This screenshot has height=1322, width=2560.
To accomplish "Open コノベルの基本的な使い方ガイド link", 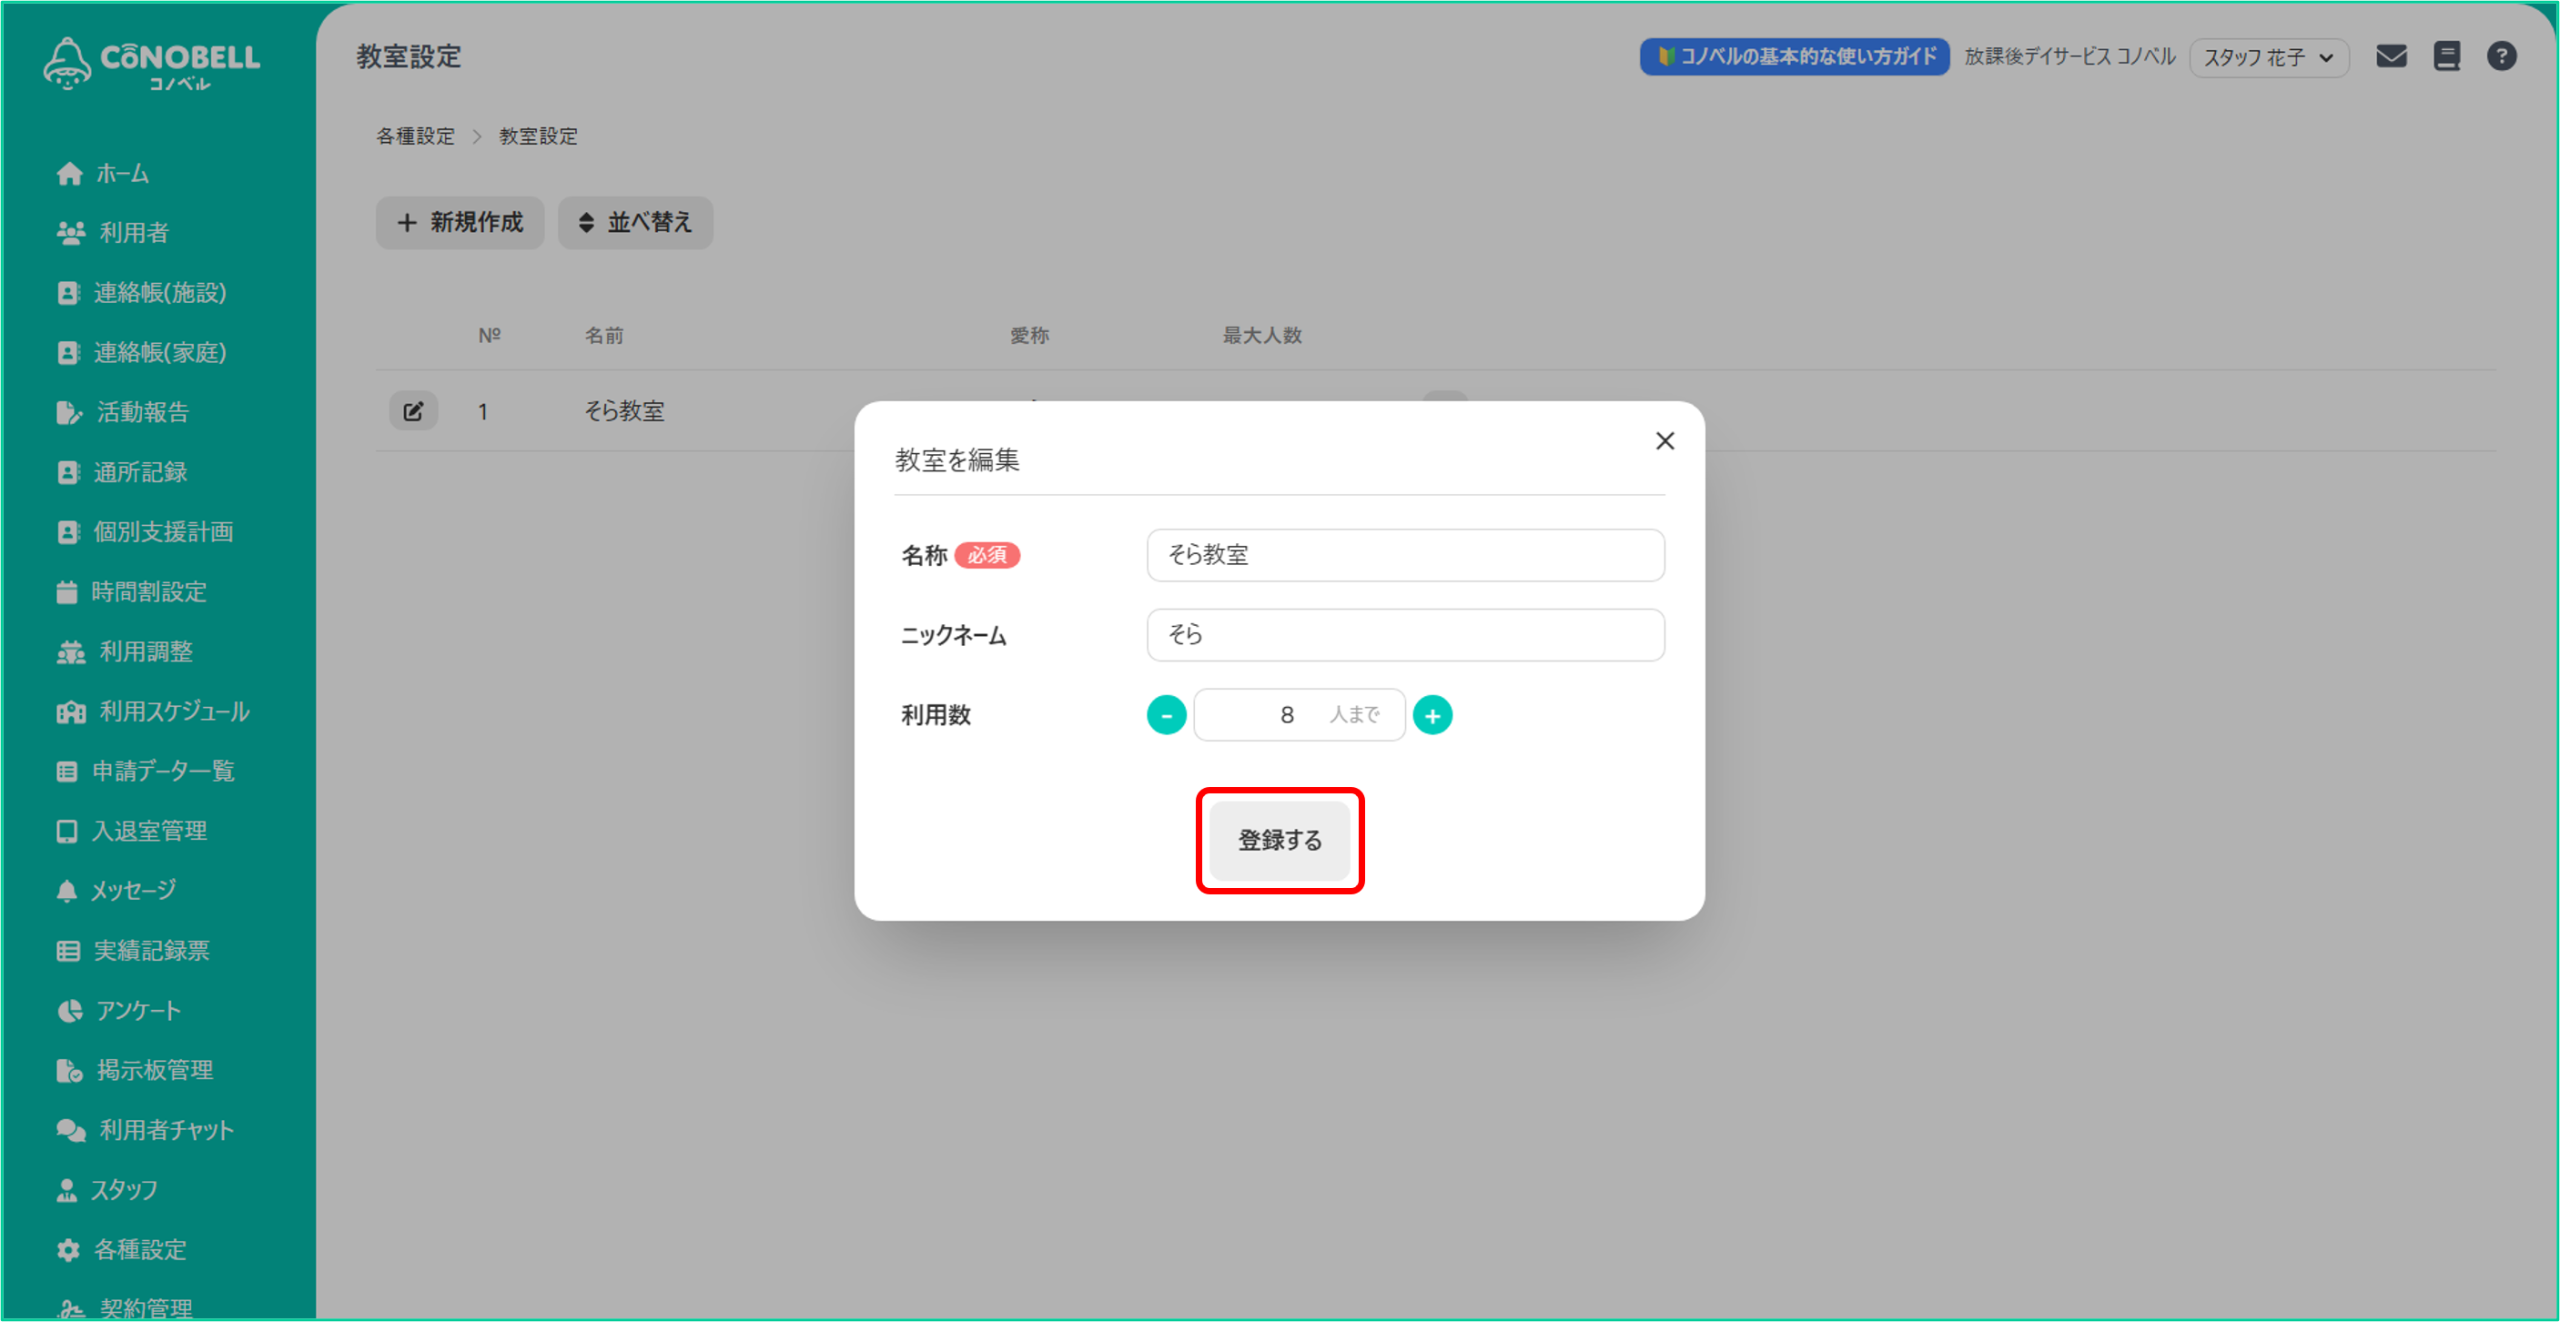I will [x=1794, y=57].
